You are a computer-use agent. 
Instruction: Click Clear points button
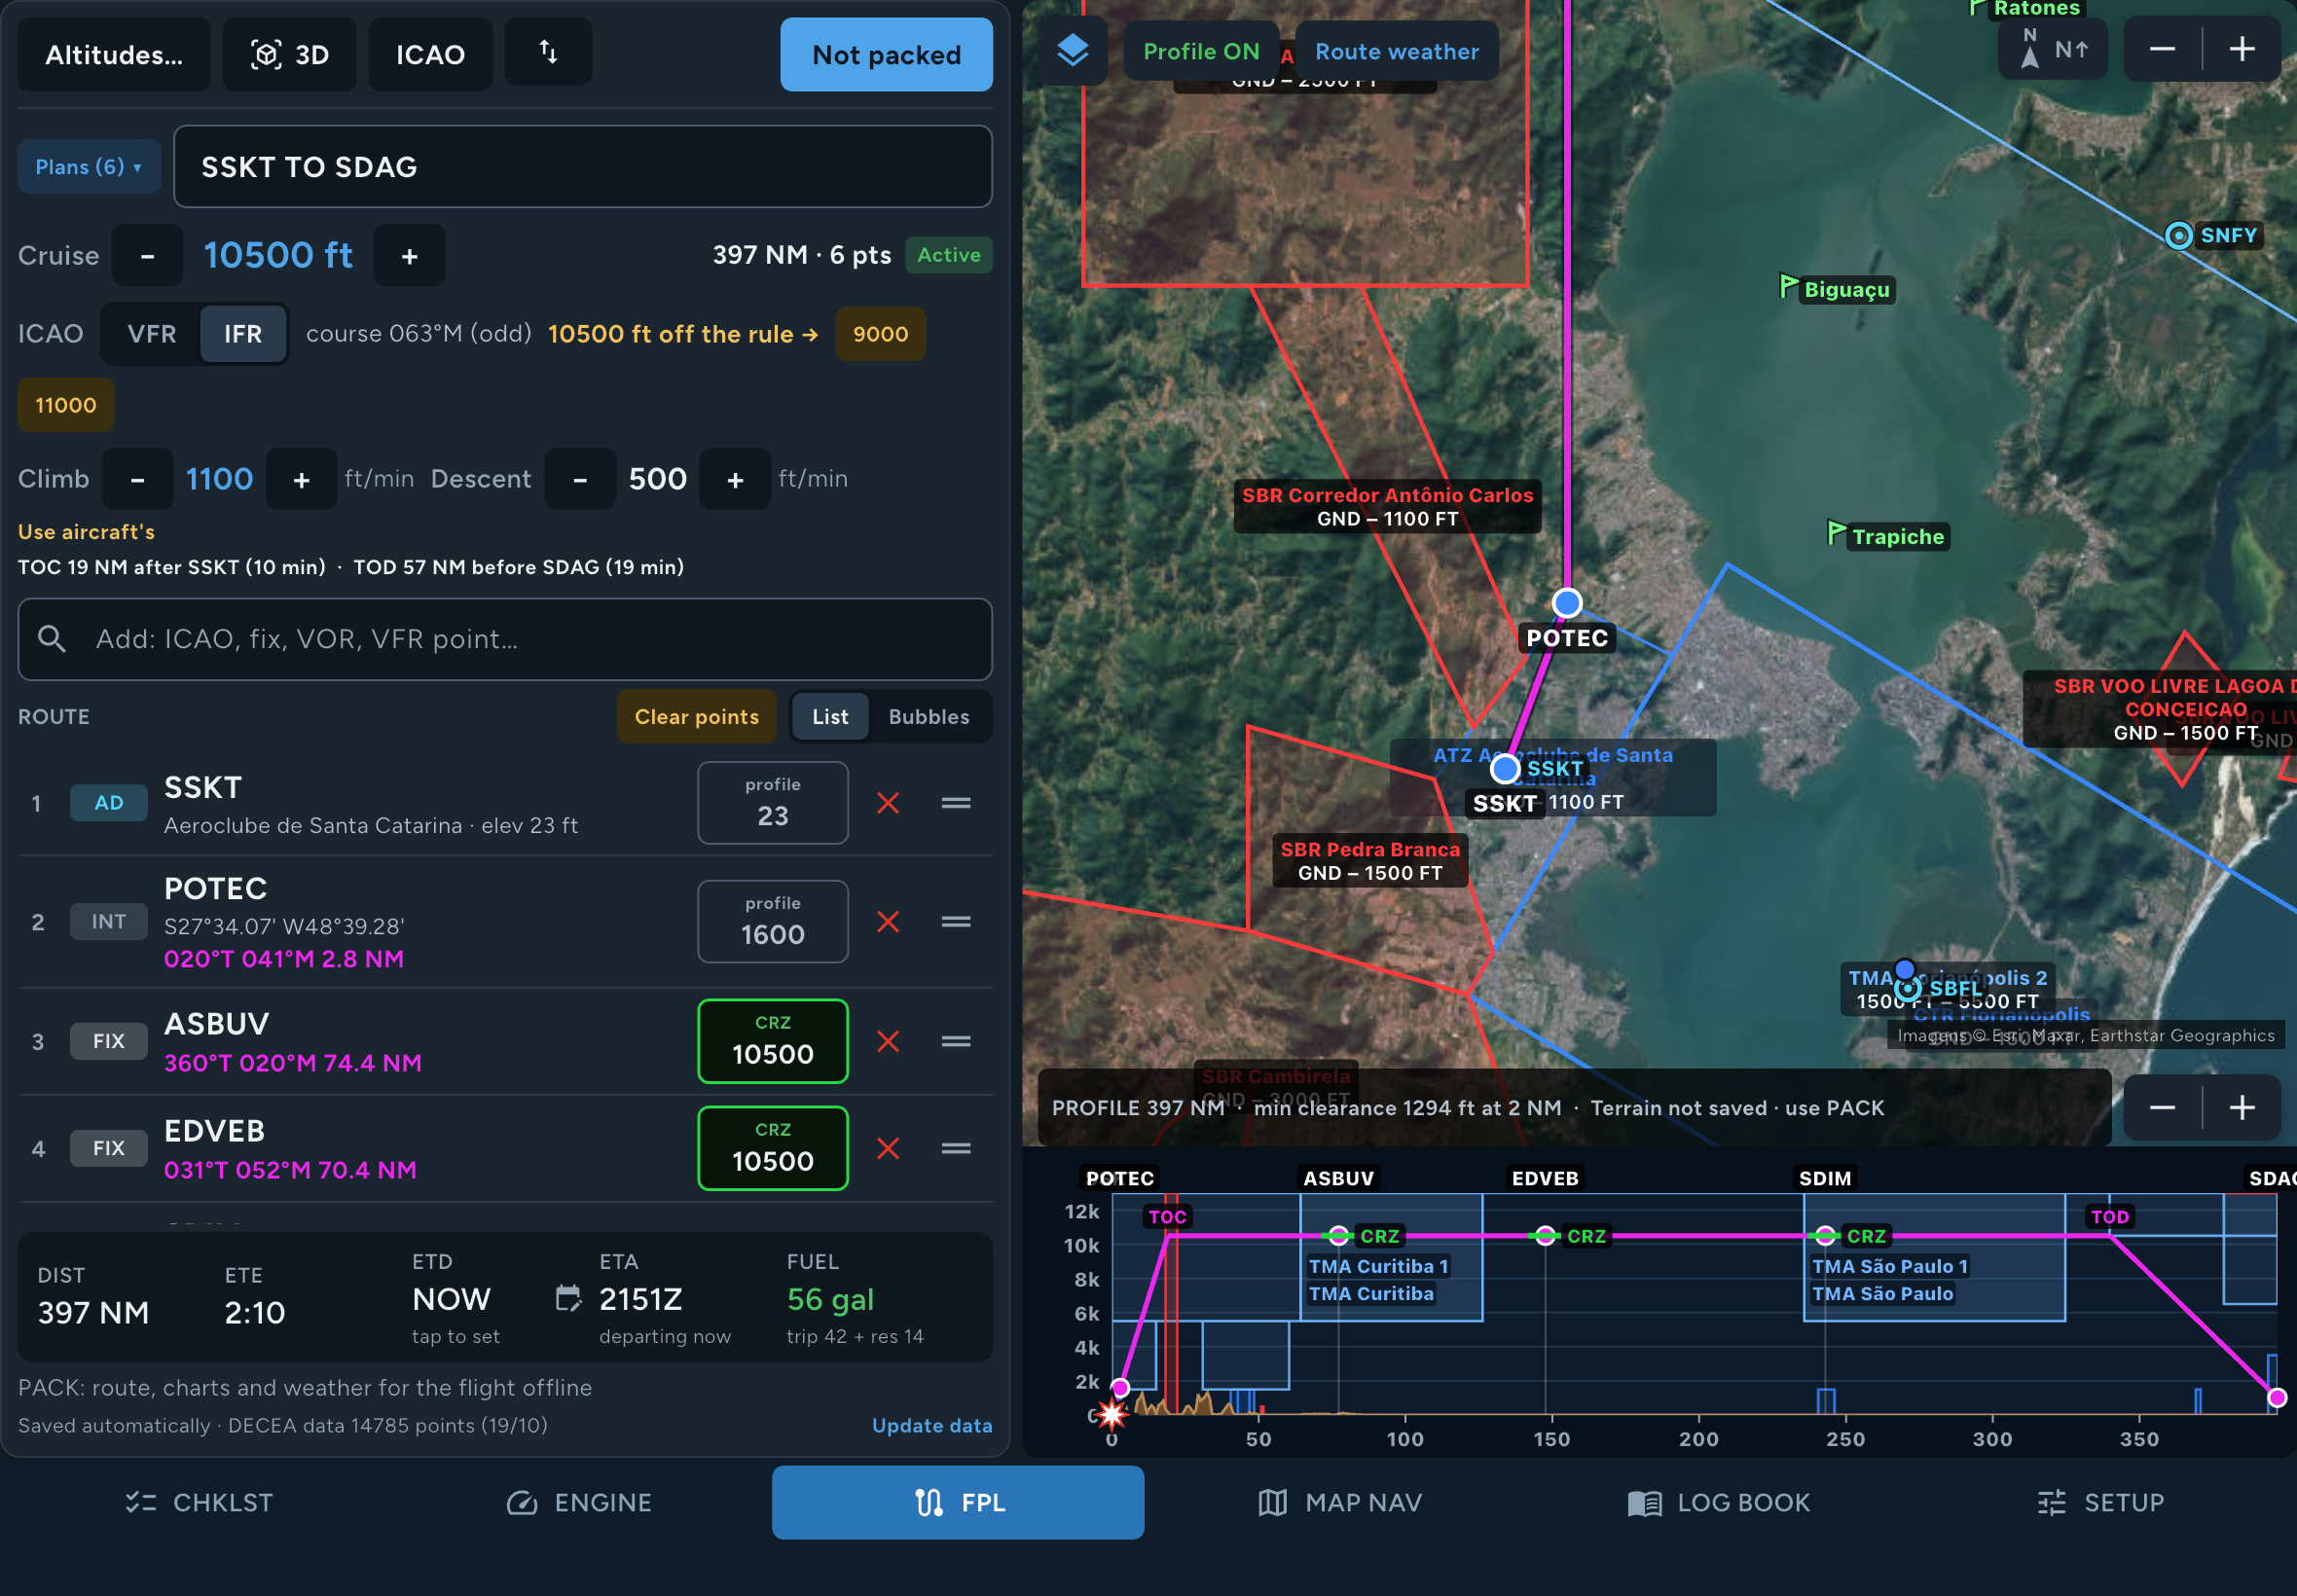(697, 717)
